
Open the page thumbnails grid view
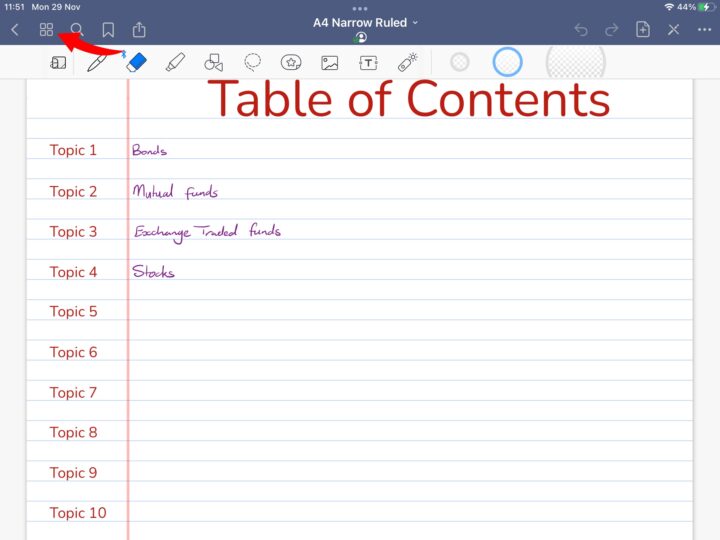(46, 30)
